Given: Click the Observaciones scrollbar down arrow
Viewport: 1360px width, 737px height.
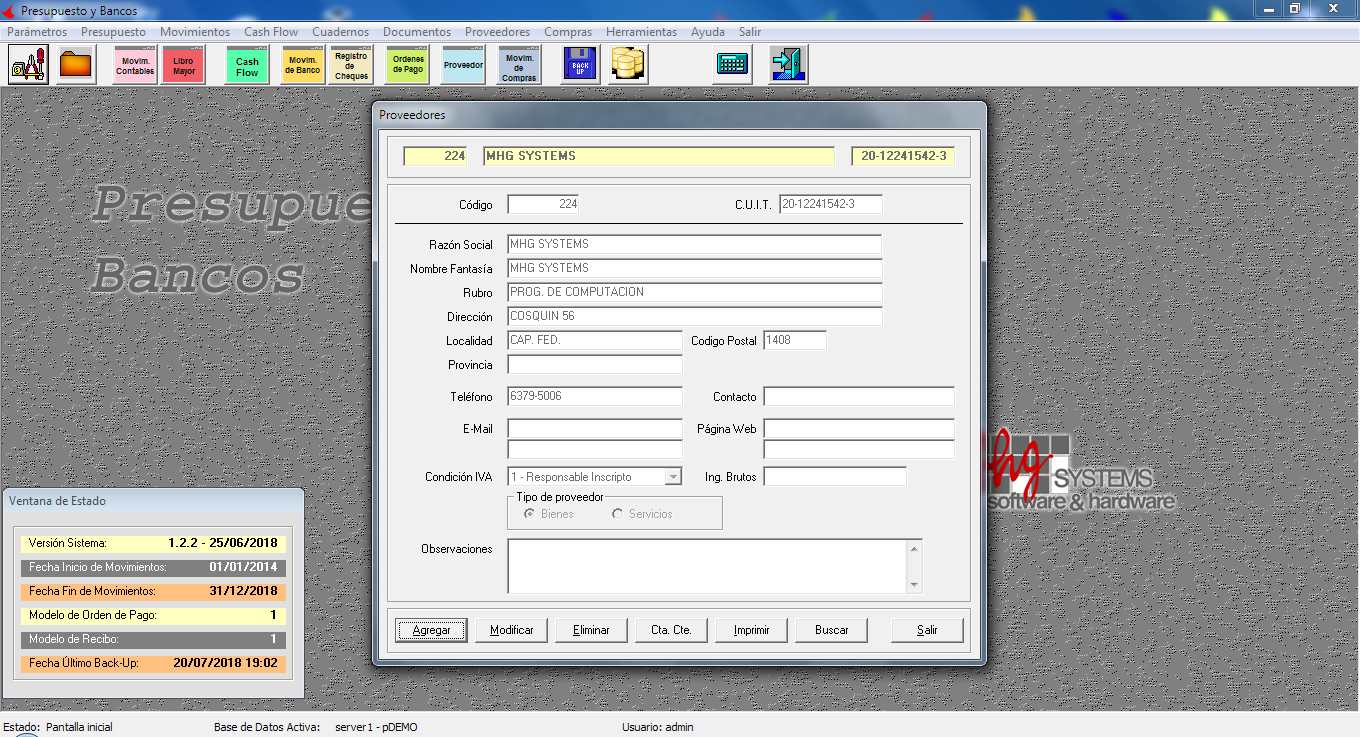Looking at the screenshot, I should [913, 585].
